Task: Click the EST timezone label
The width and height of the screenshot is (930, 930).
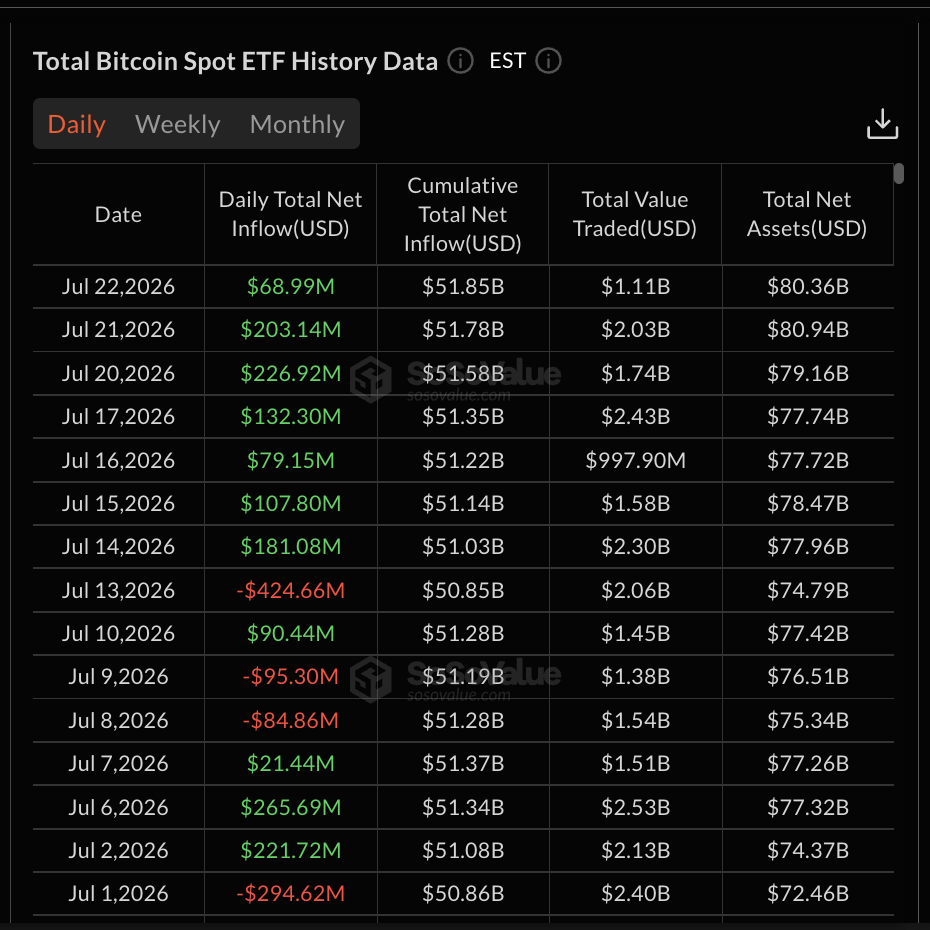Action: (x=508, y=60)
